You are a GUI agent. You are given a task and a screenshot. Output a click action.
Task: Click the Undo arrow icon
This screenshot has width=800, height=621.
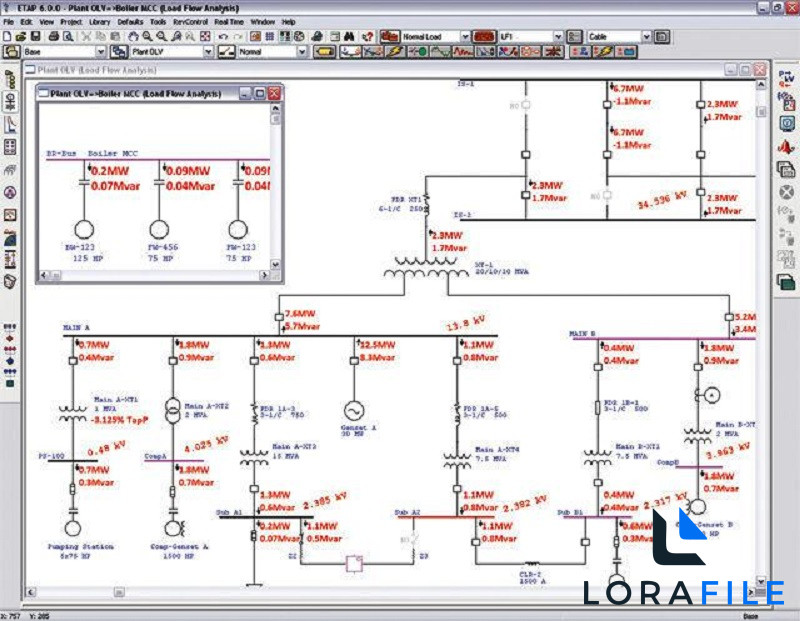223,37
